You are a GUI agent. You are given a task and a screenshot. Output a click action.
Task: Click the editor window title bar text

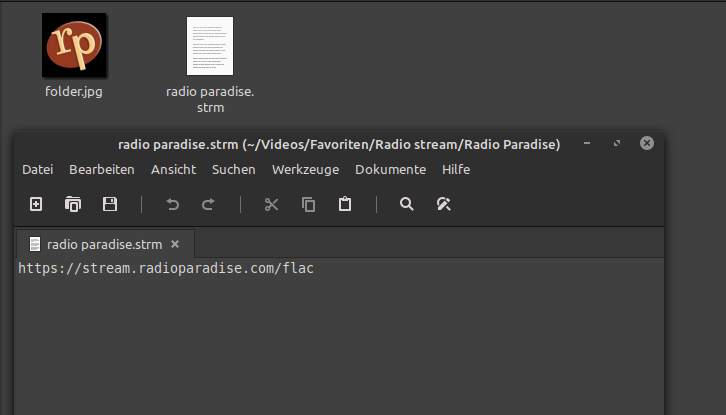(x=339, y=145)
